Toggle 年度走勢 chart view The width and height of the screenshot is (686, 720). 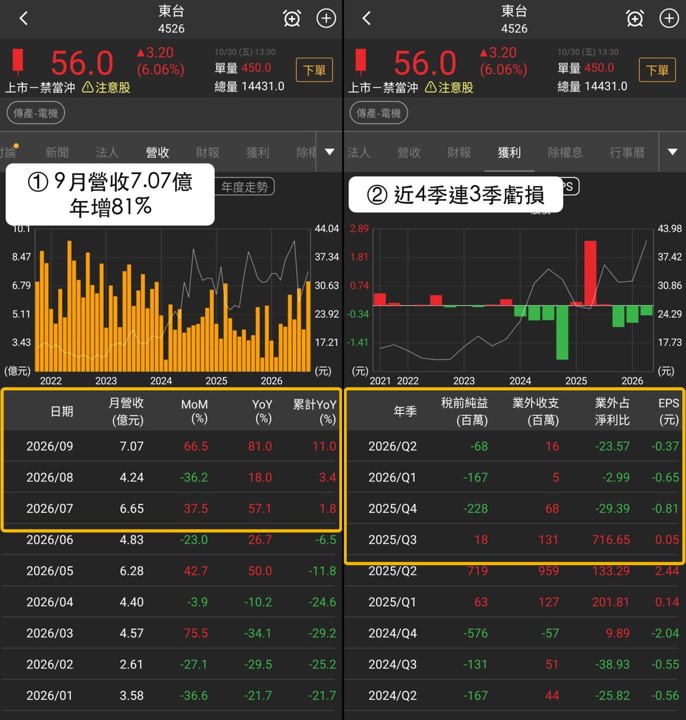pyautogui.click(x=245, y=187)
